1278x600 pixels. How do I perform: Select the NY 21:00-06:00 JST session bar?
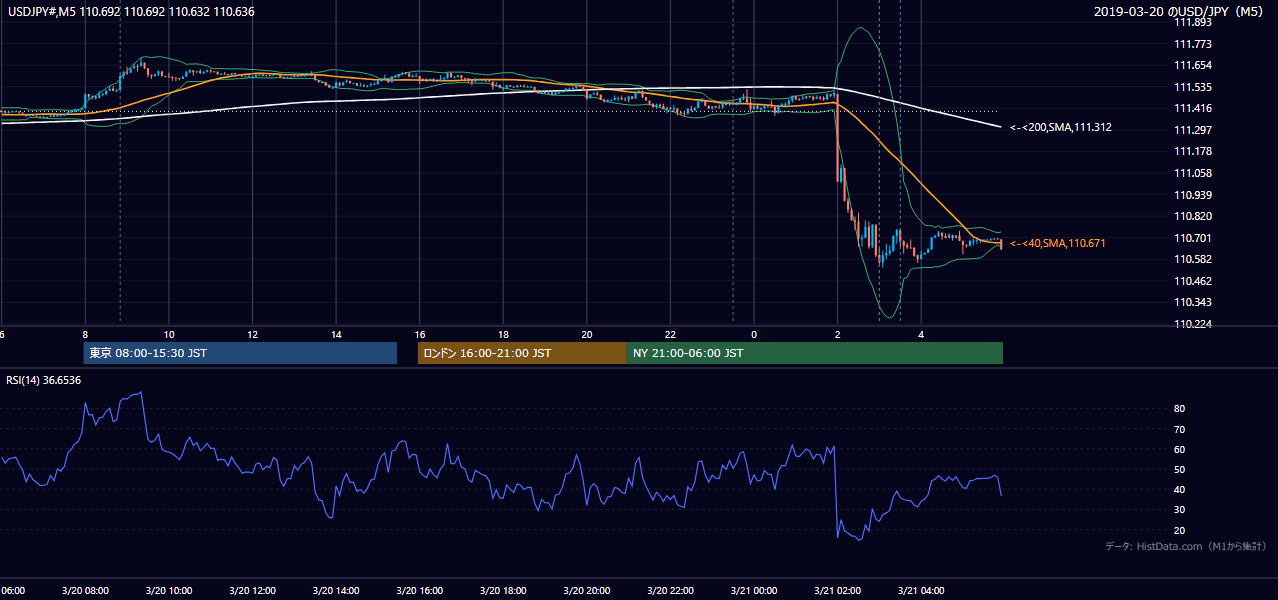tap(815, 353)
